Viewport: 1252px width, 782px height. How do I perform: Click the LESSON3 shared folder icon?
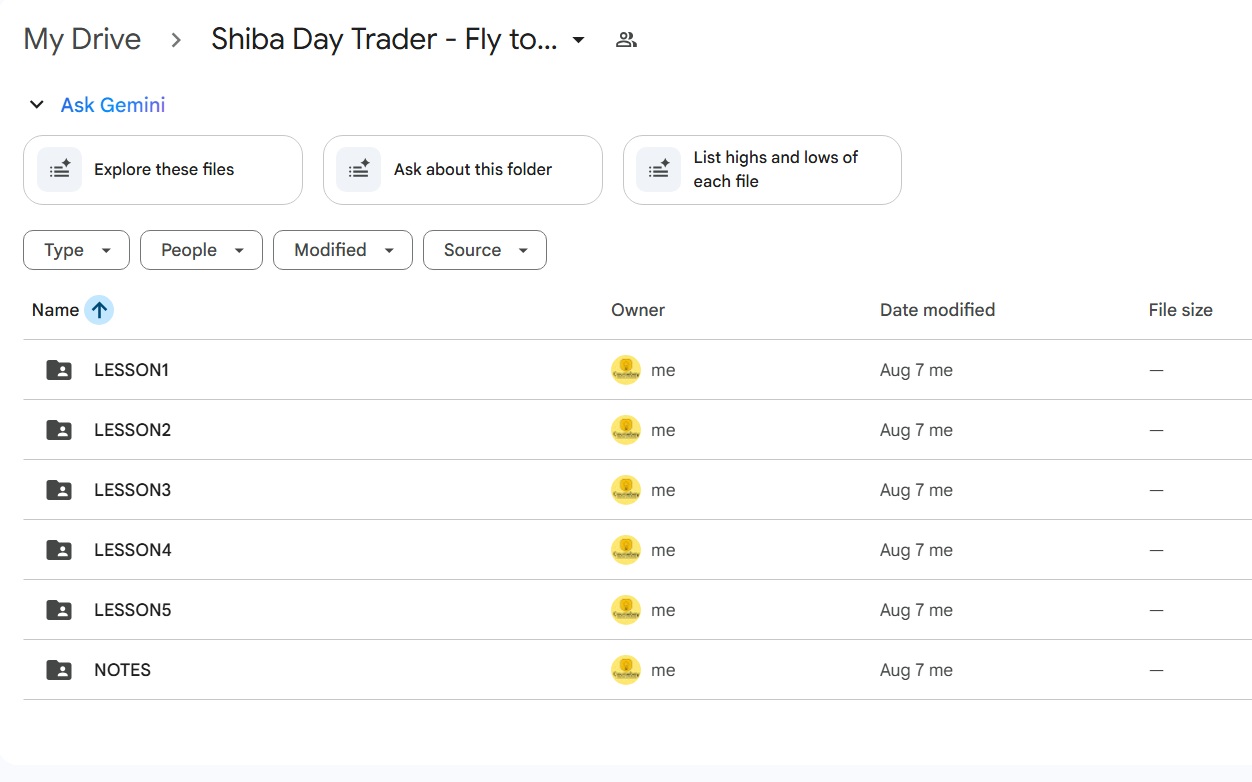(x=59, y=490)
